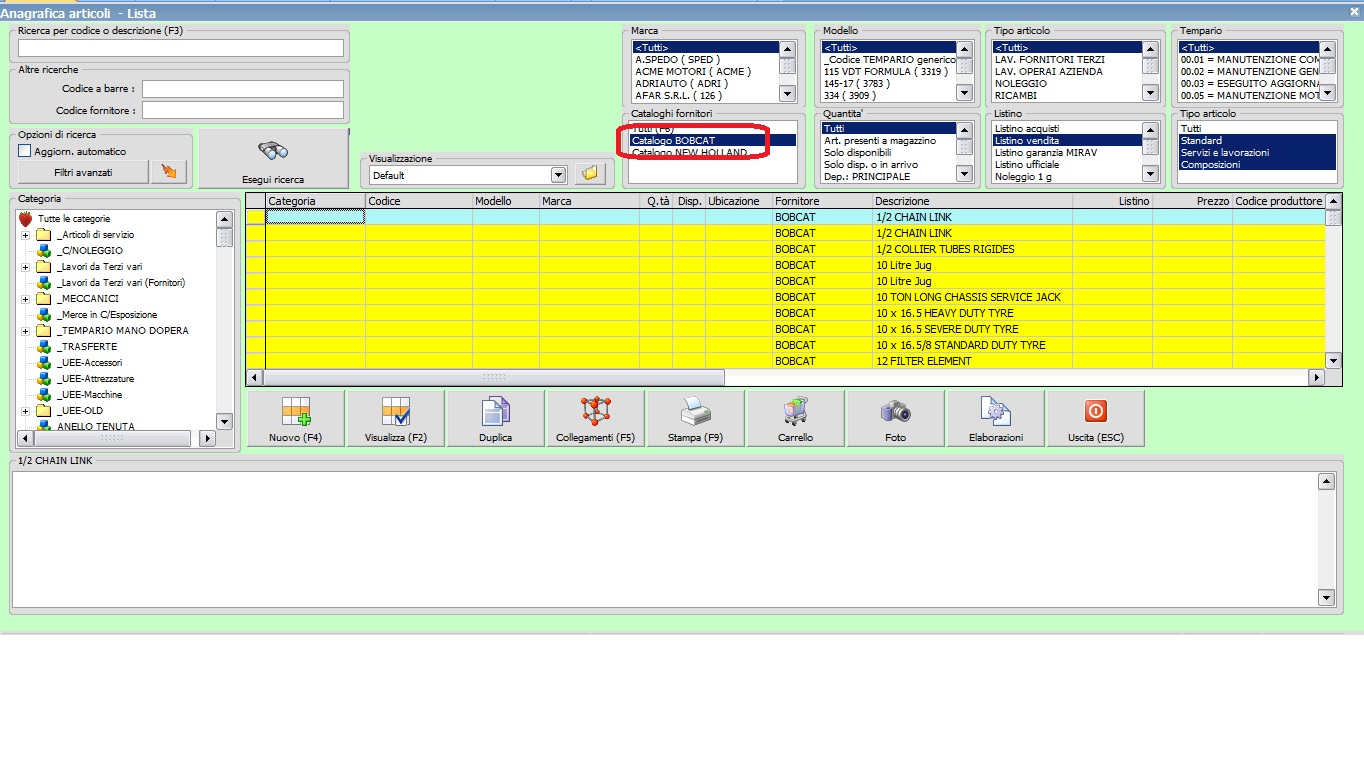Viewport: 1364px width, 764px height.
Task: Toggle the Aggiorn. automatico checkbox
Action: point(25,151)
